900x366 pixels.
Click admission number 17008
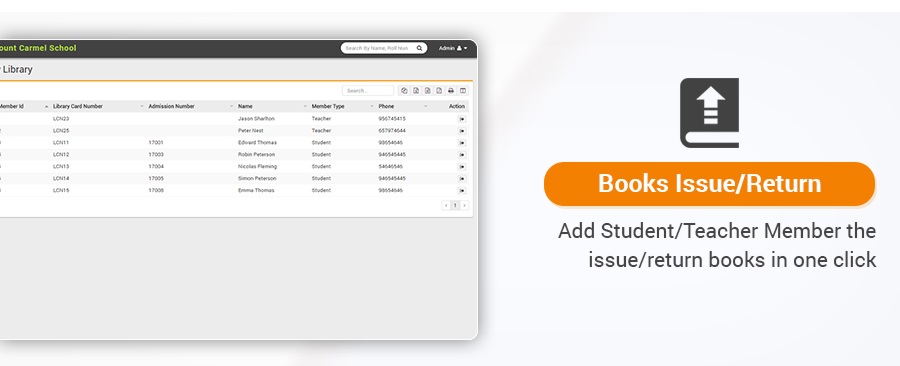pyautogui.click(x=156, y=190)
